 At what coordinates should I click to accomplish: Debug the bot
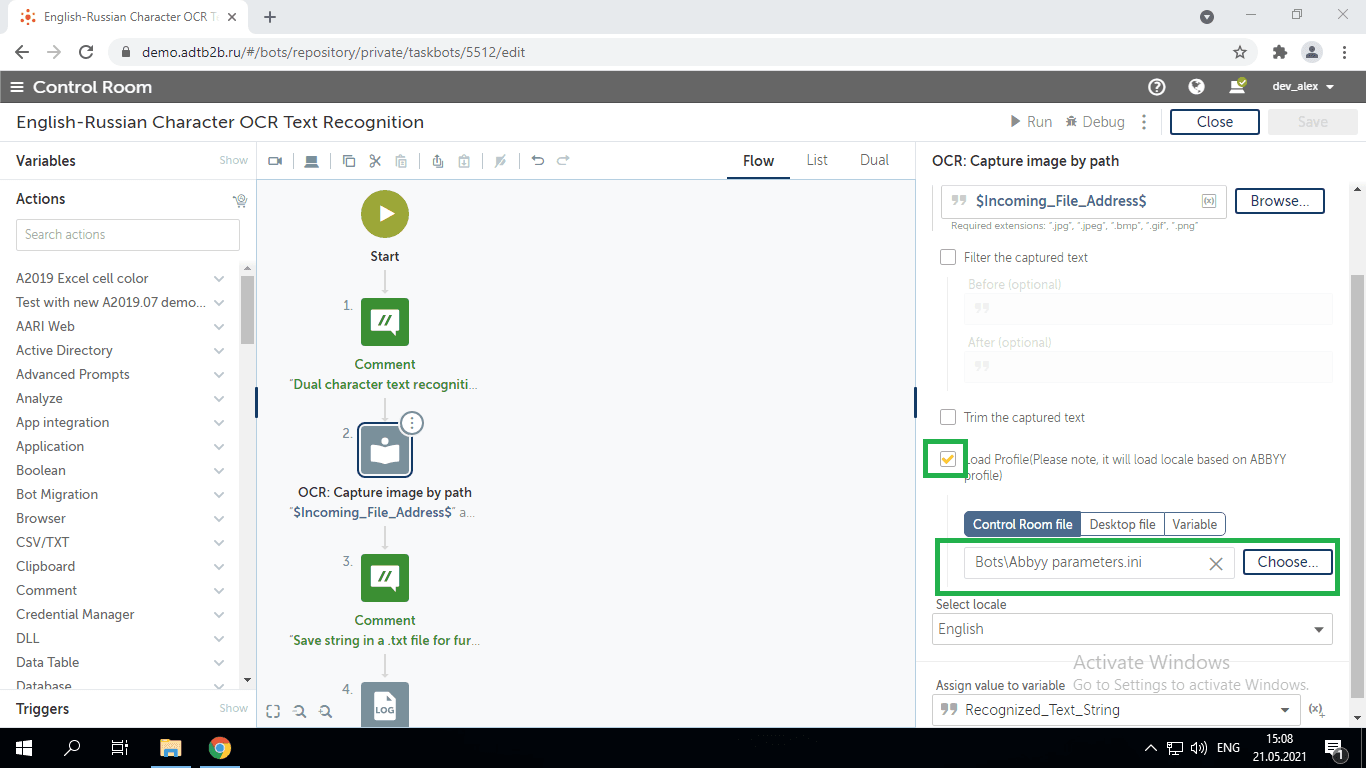pos(1095,122)
